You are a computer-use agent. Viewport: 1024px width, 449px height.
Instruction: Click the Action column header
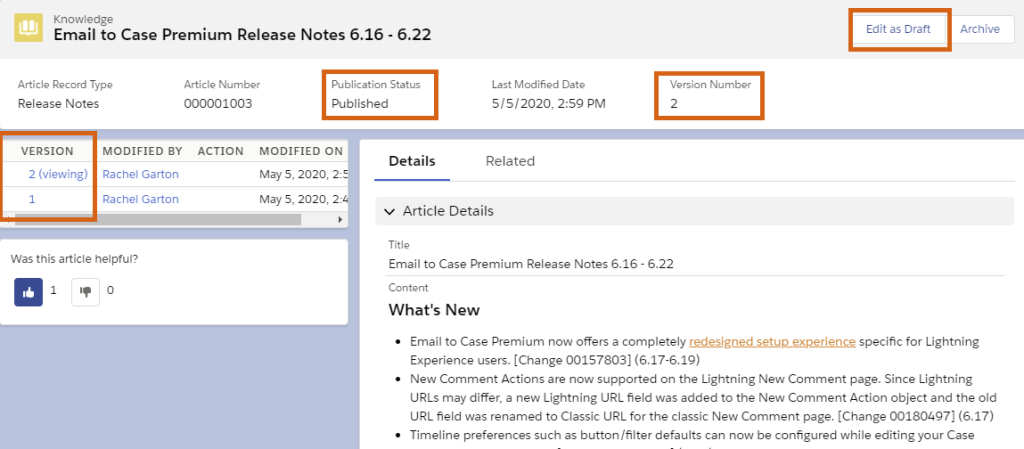click(x=220, y=151)
